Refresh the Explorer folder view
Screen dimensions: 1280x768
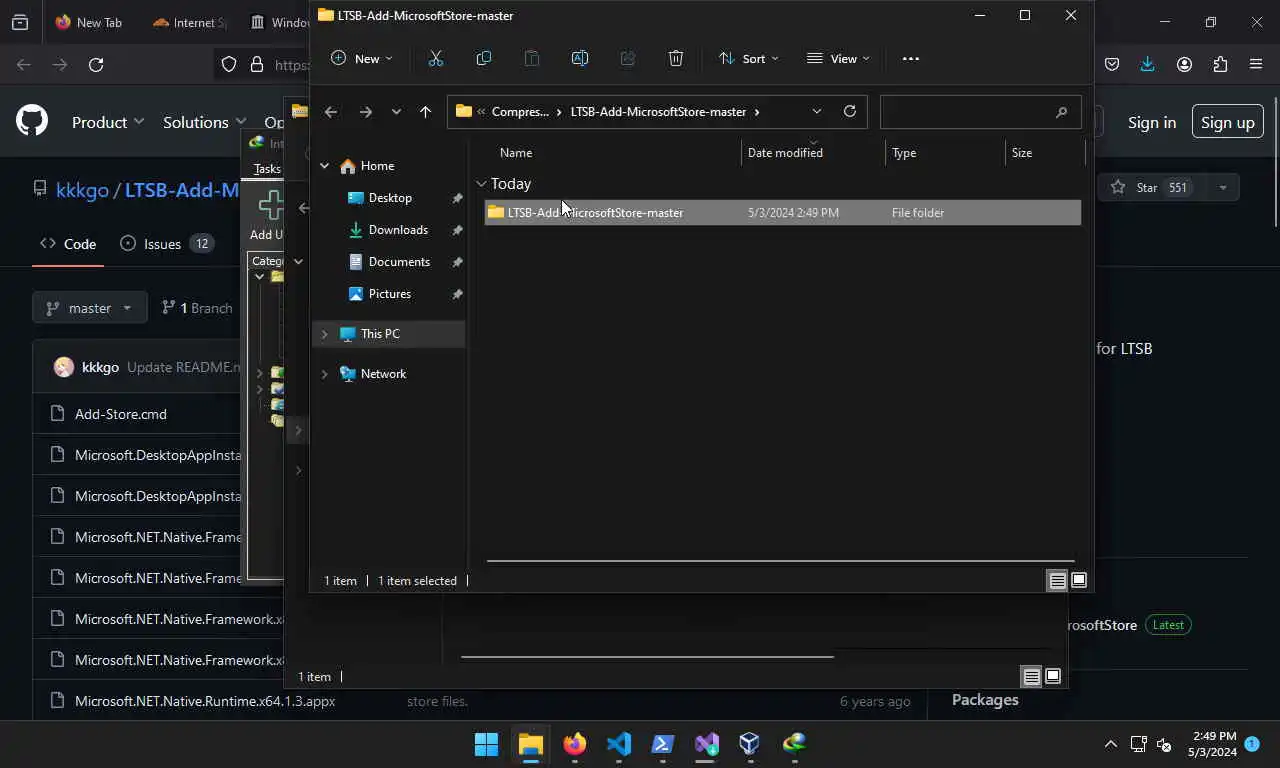click(850, 111)
